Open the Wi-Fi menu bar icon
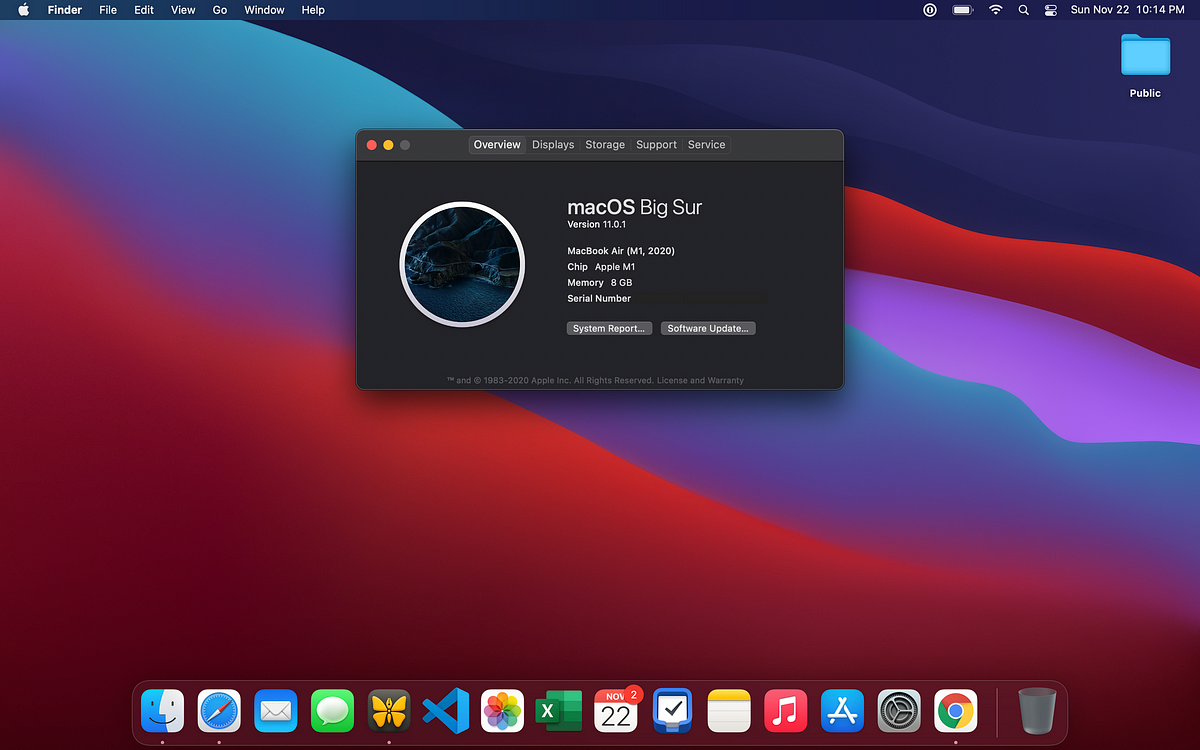The image size is (1200, 750). tap(995, 10)
